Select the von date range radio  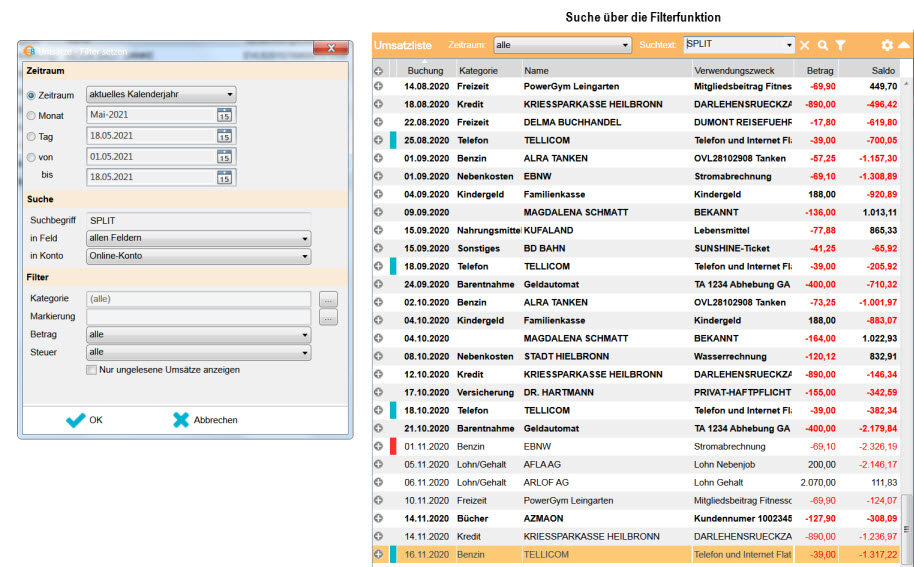click(31, 157)
